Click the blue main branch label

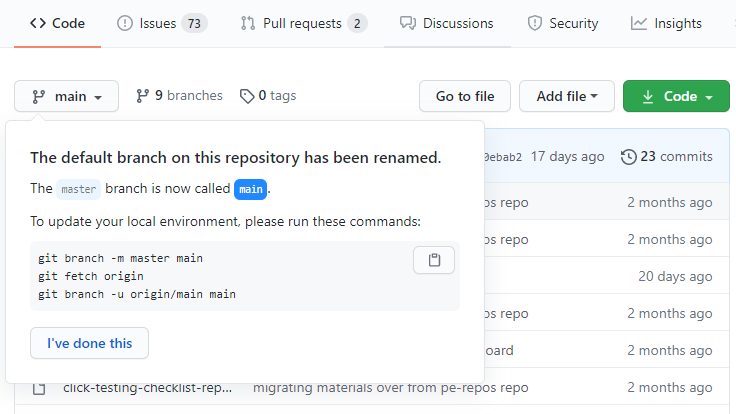251,189
